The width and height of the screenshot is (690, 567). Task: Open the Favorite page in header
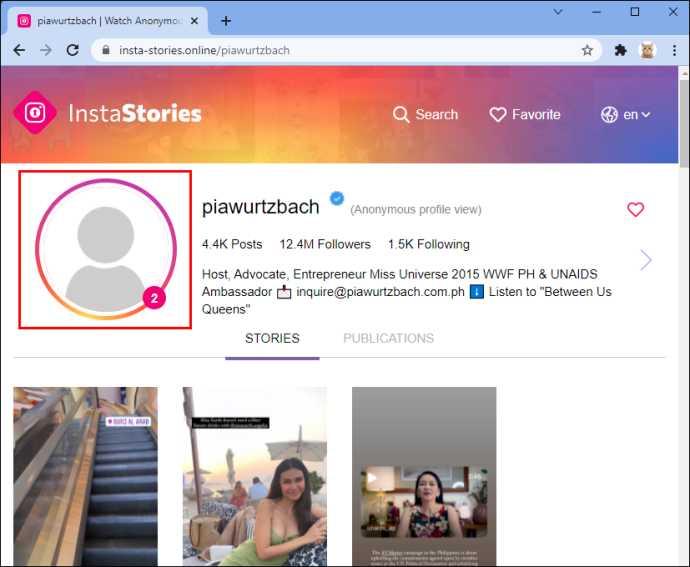(x=524, y=115)
